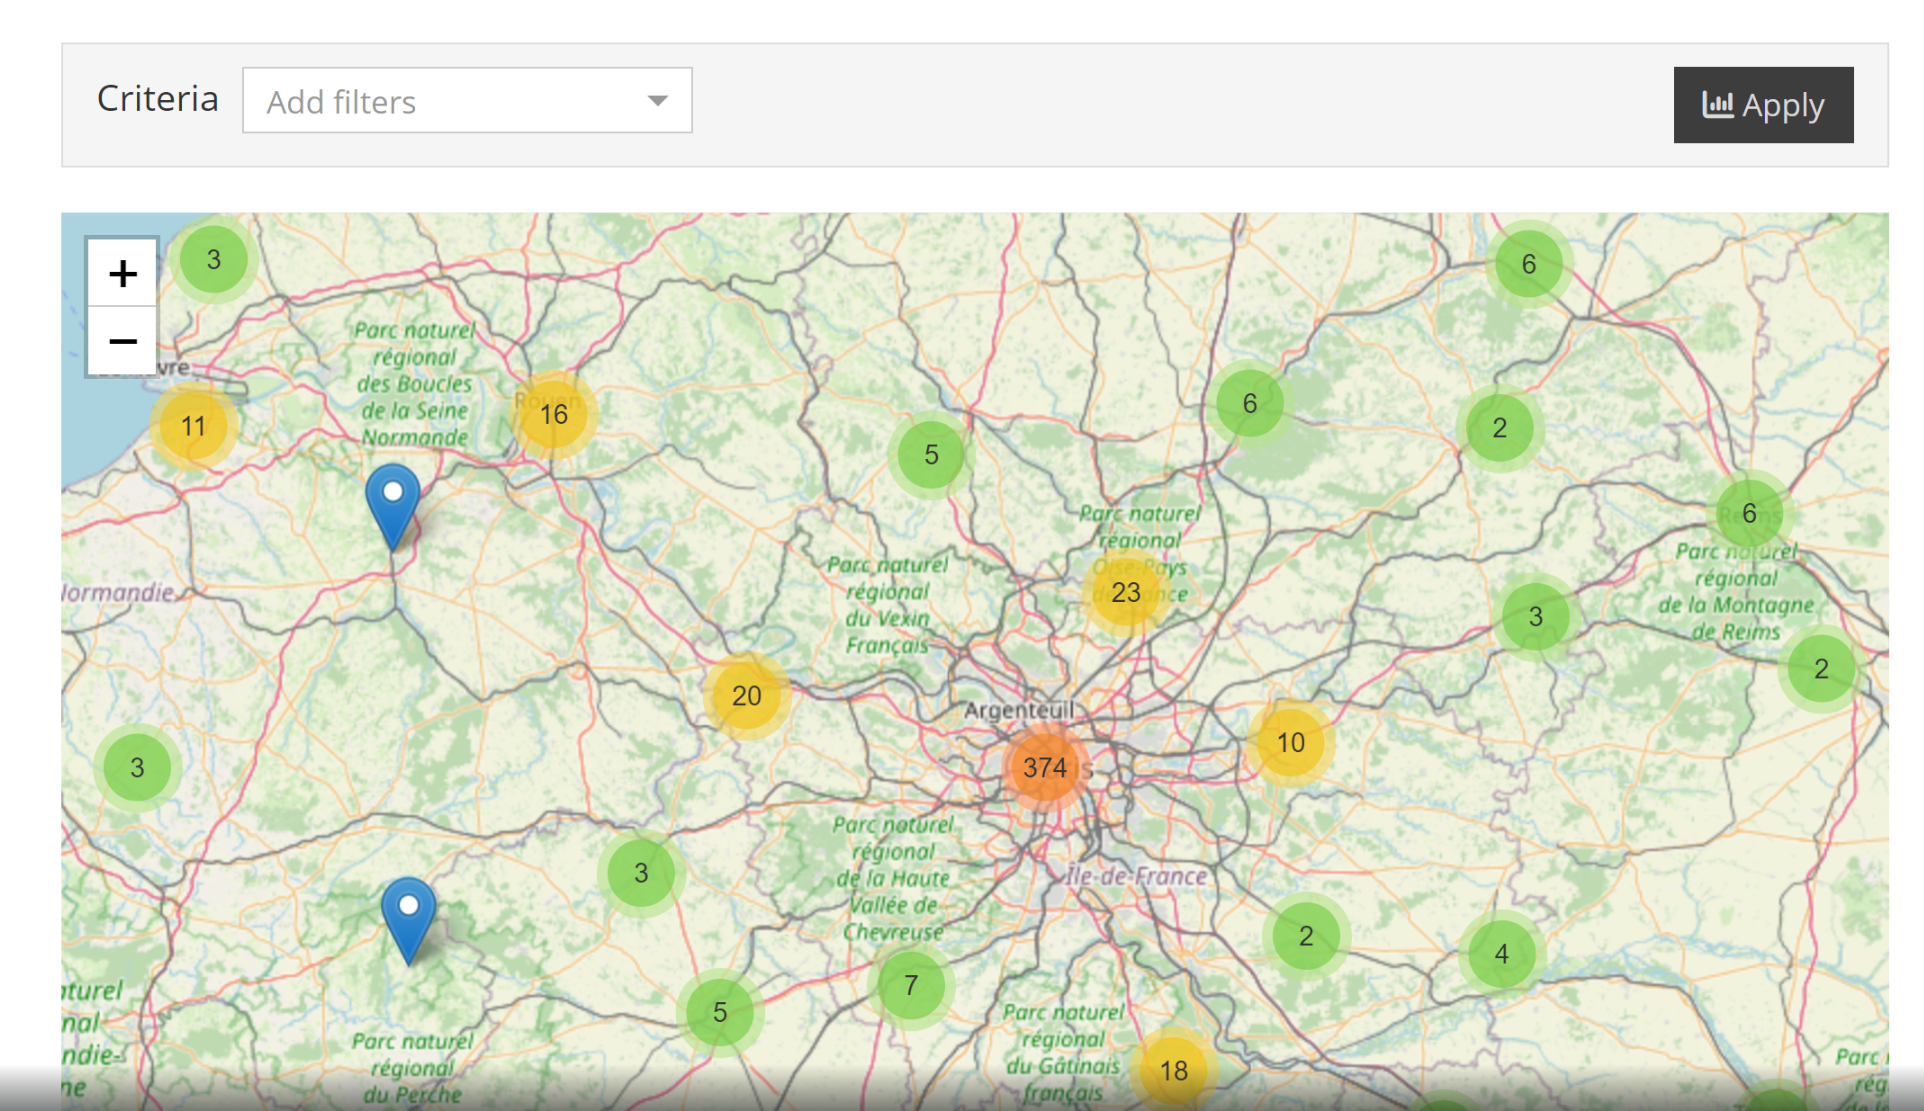Click the orange 374 cluster marker
1924x1111 pixels.
click(x=1044, y=767)
